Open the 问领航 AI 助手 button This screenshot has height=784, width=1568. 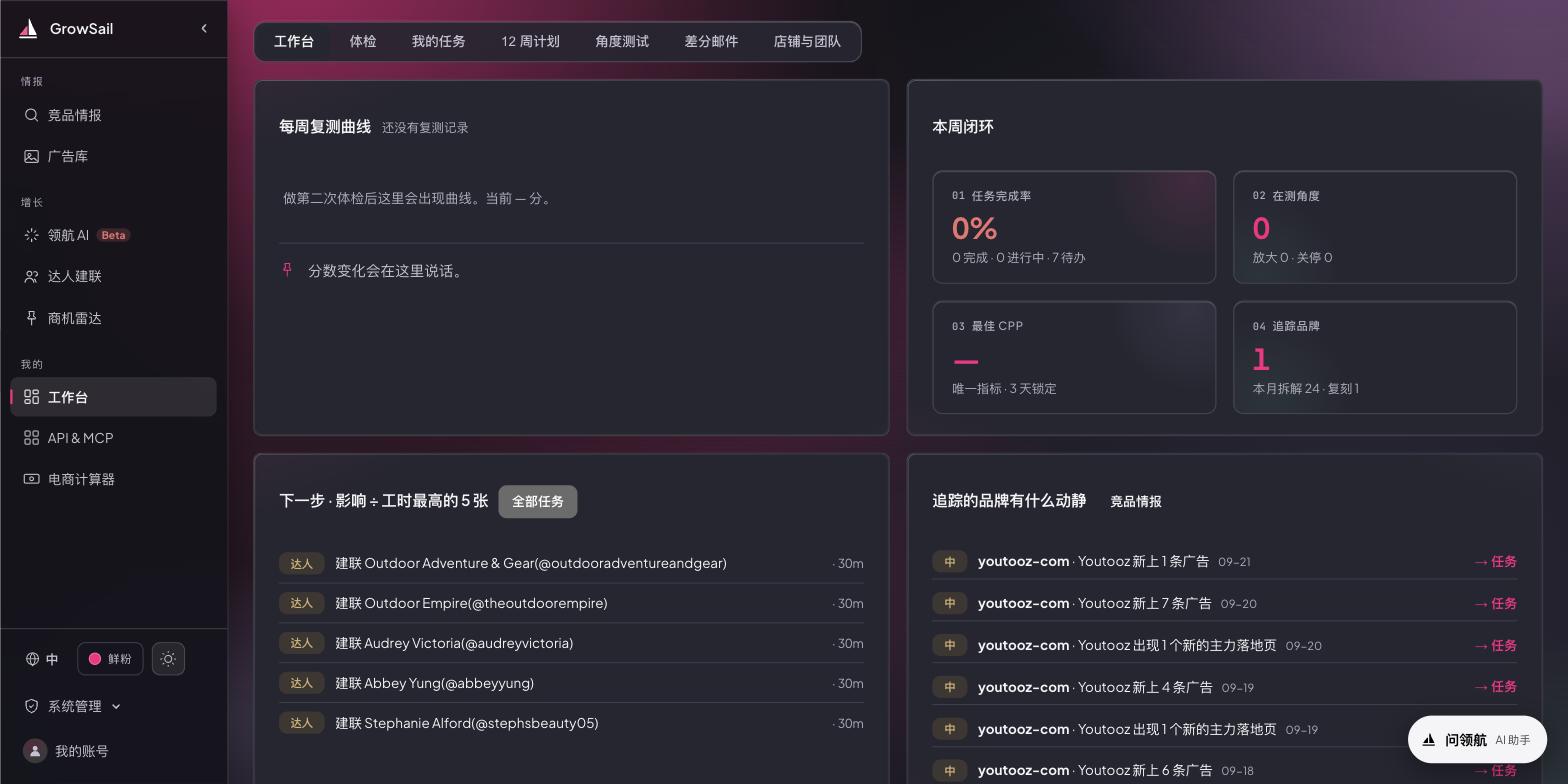[1477, 740]
